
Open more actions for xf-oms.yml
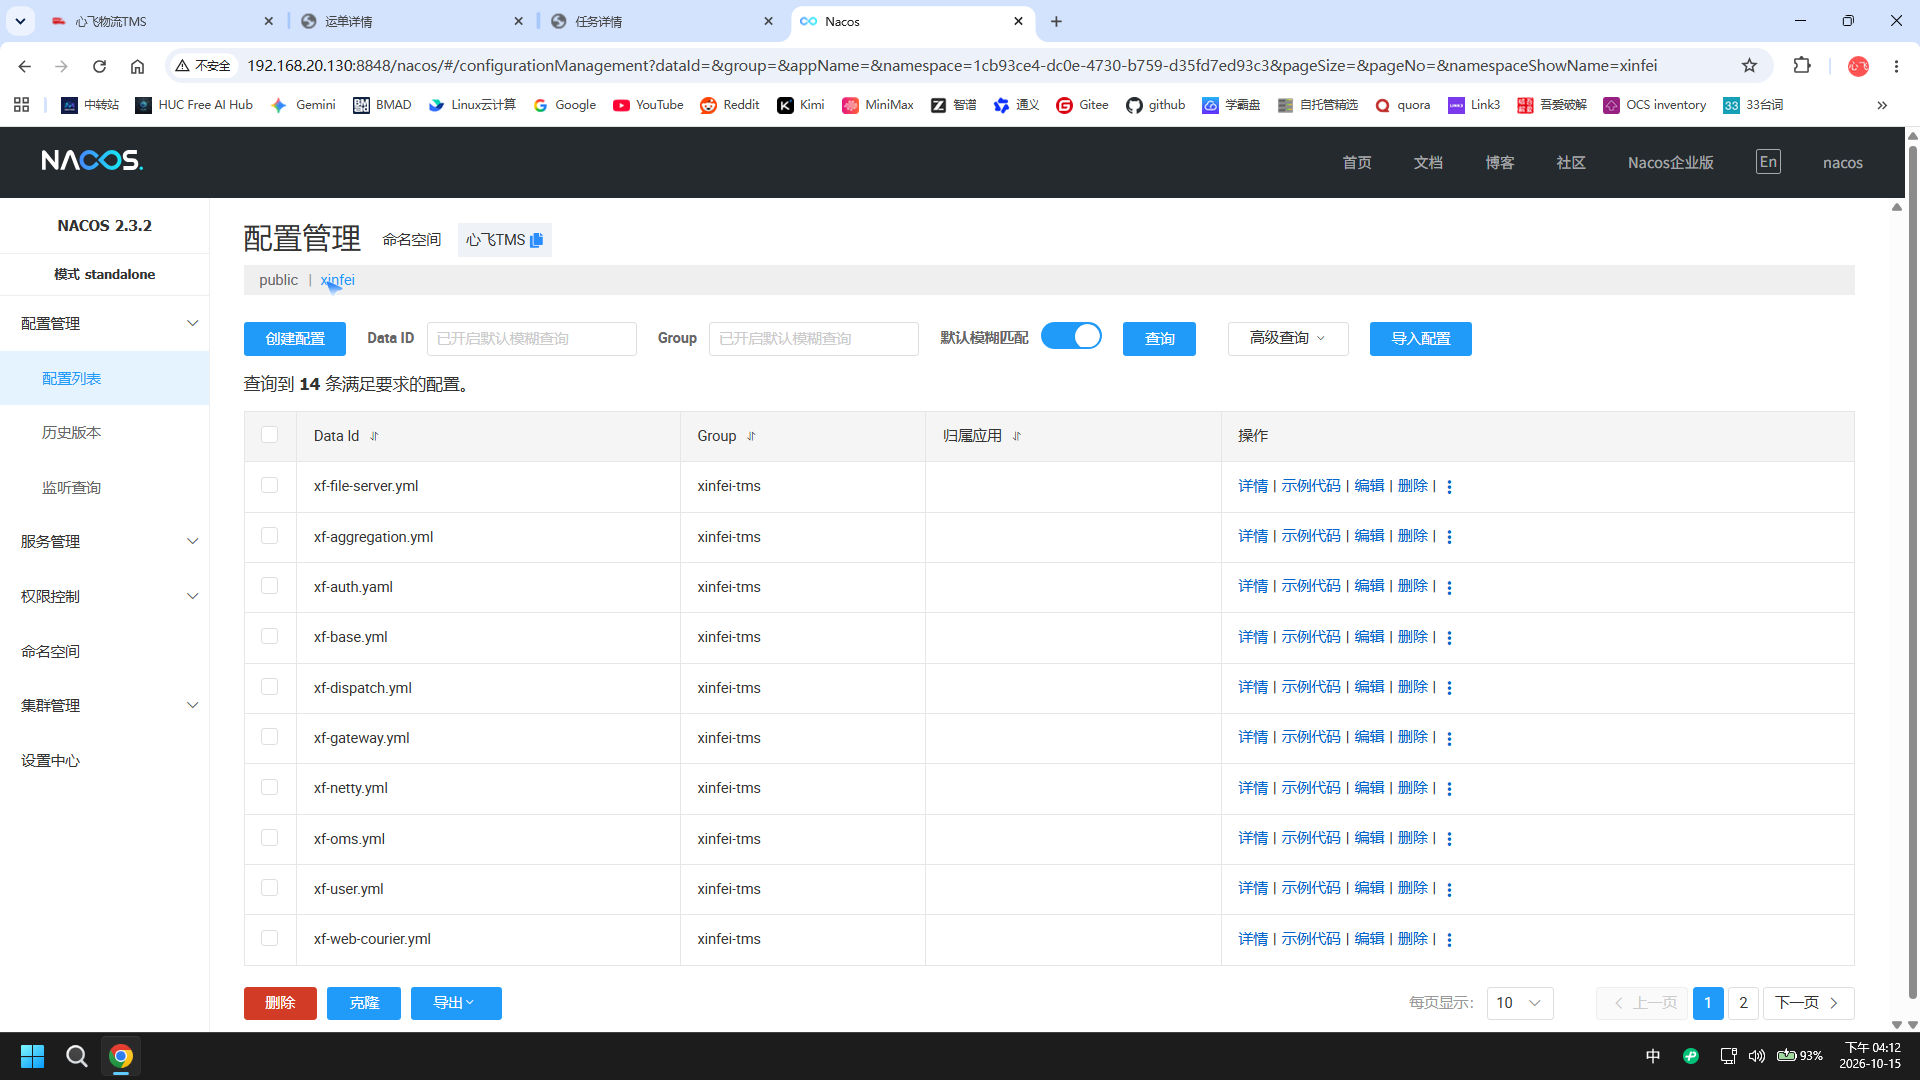point(1449,839)
